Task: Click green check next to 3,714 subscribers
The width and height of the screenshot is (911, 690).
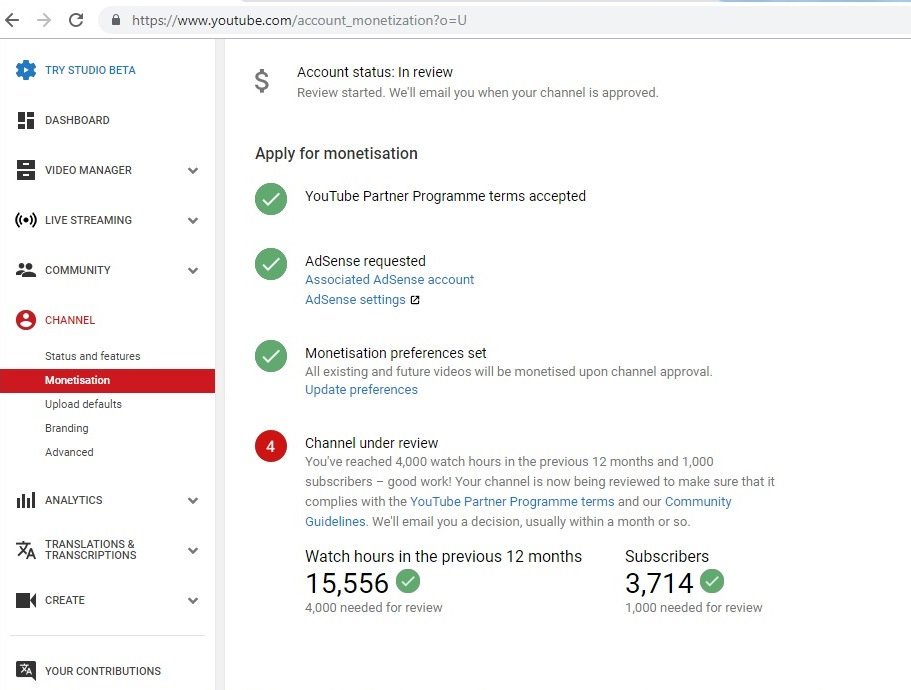Action: (x=712, y=581)
